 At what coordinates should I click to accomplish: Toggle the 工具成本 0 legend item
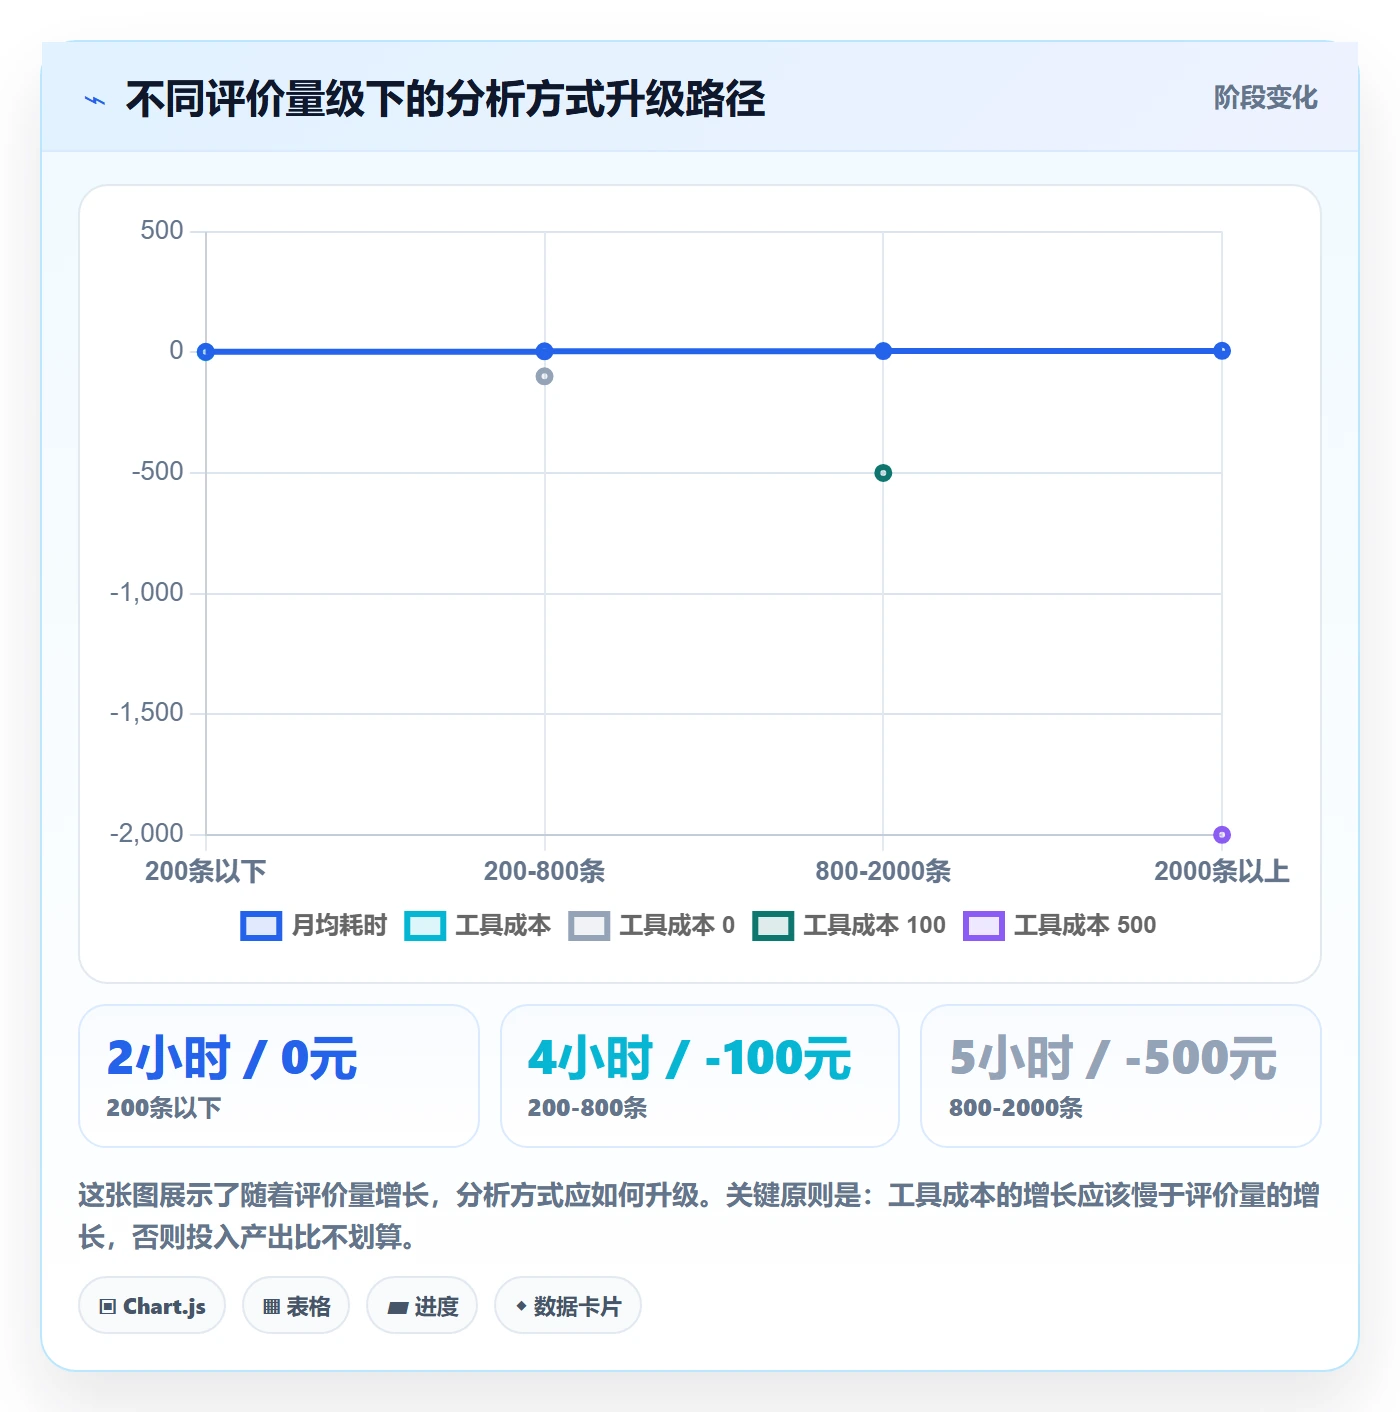pos(651,925)
